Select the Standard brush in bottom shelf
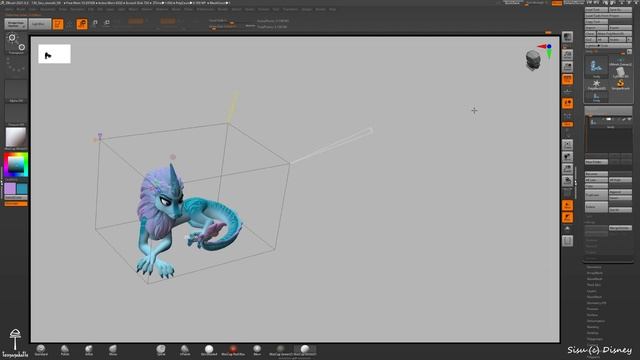Image resolution: width=640 pixels, height=360 pixels. [x=41, y=350]
